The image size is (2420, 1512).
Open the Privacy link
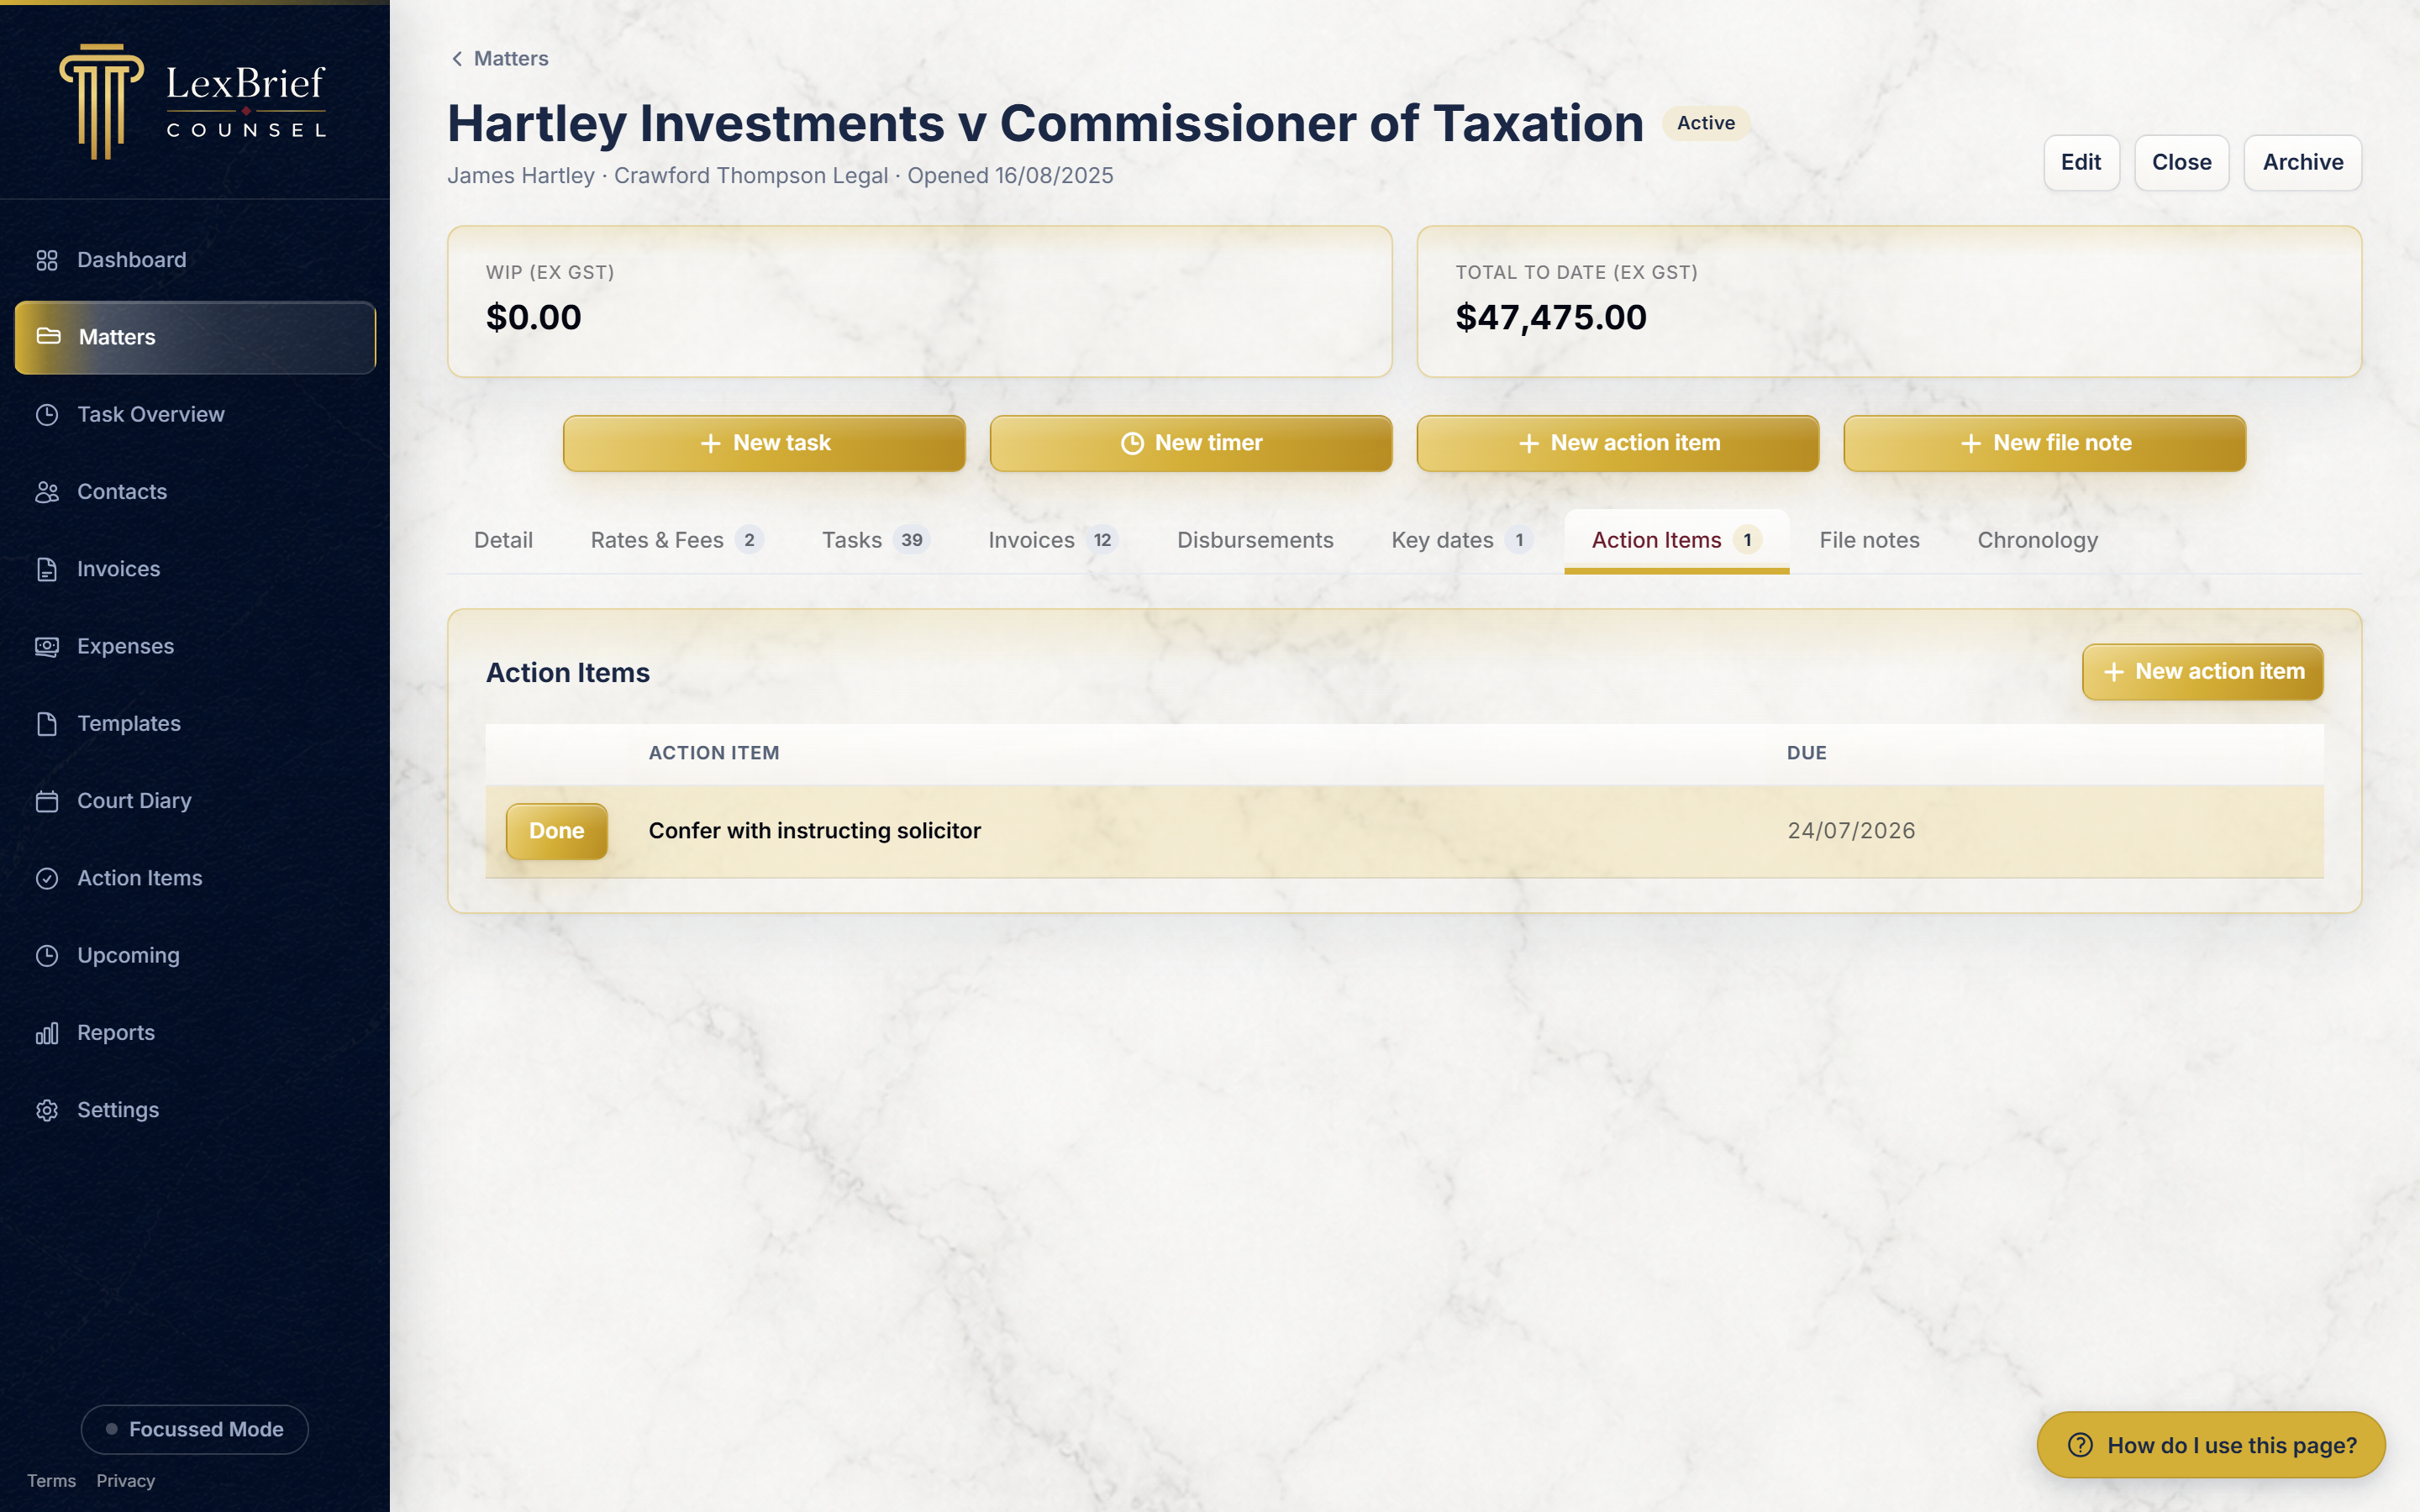[125, 1480]
